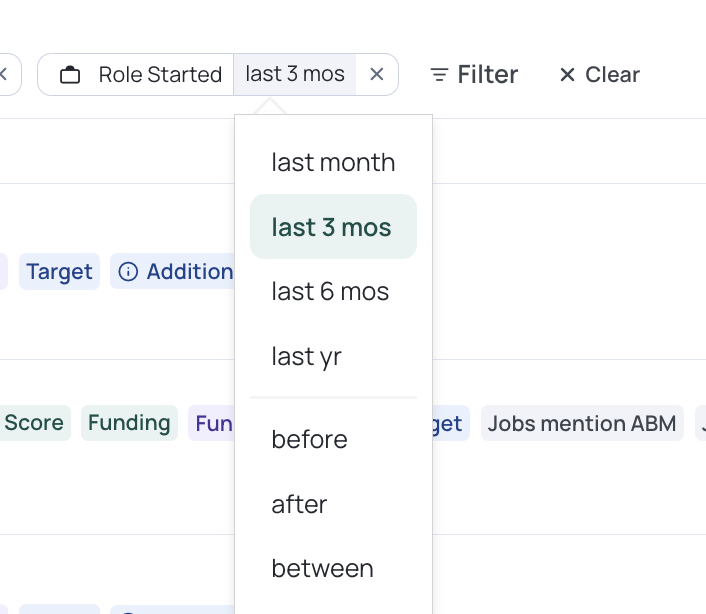The height and width of the screenshot is (614, 706).
Task: Click the Funding tag
Action: click(x=129, y=423)
